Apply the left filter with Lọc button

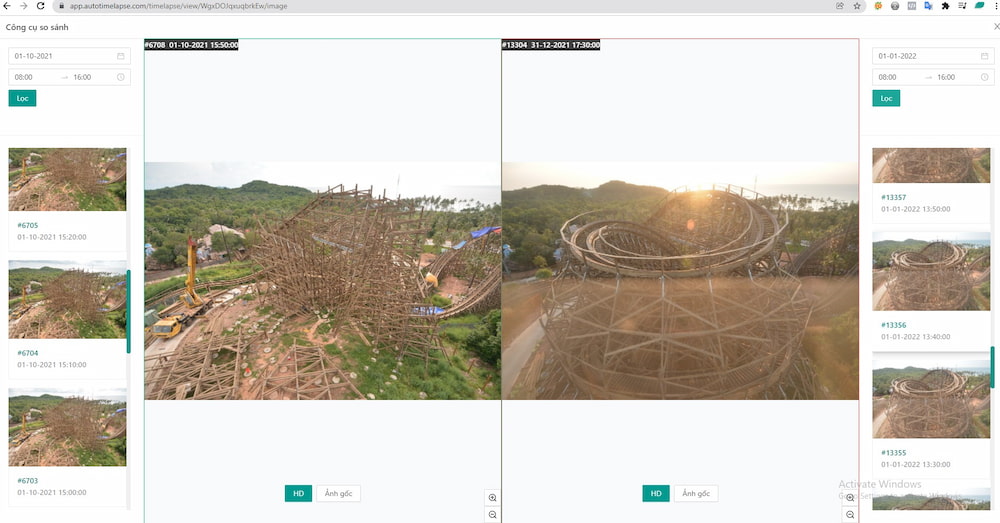(x=22, y=98)
